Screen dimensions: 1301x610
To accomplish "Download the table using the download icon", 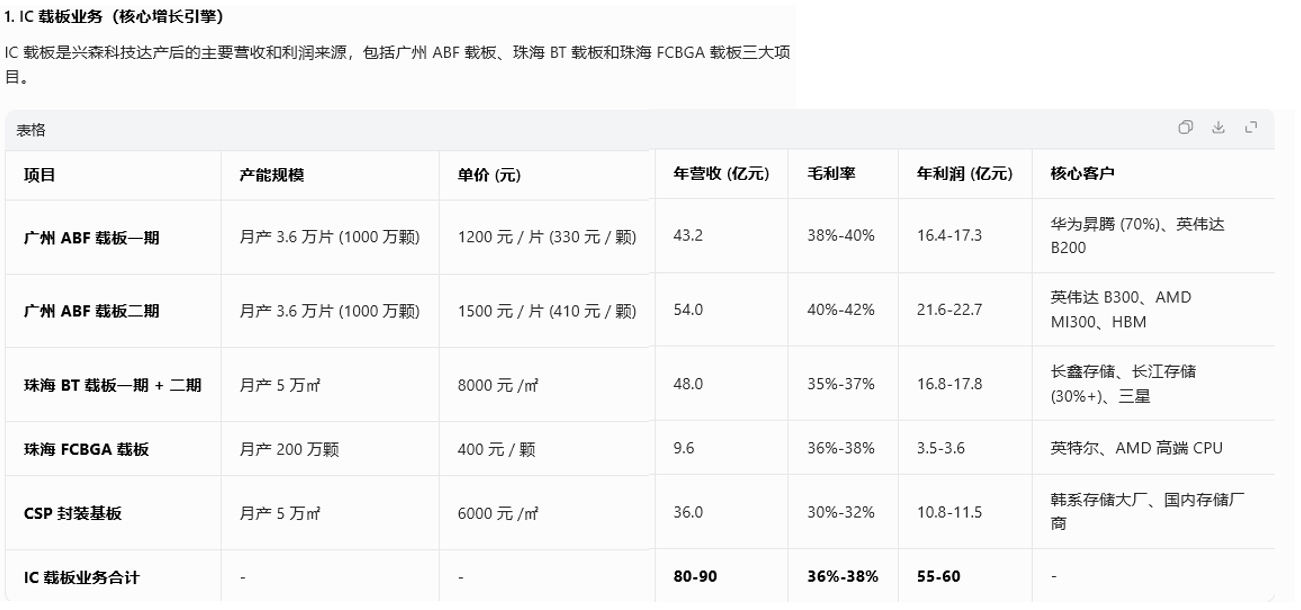I will [x=1218, y=127].
